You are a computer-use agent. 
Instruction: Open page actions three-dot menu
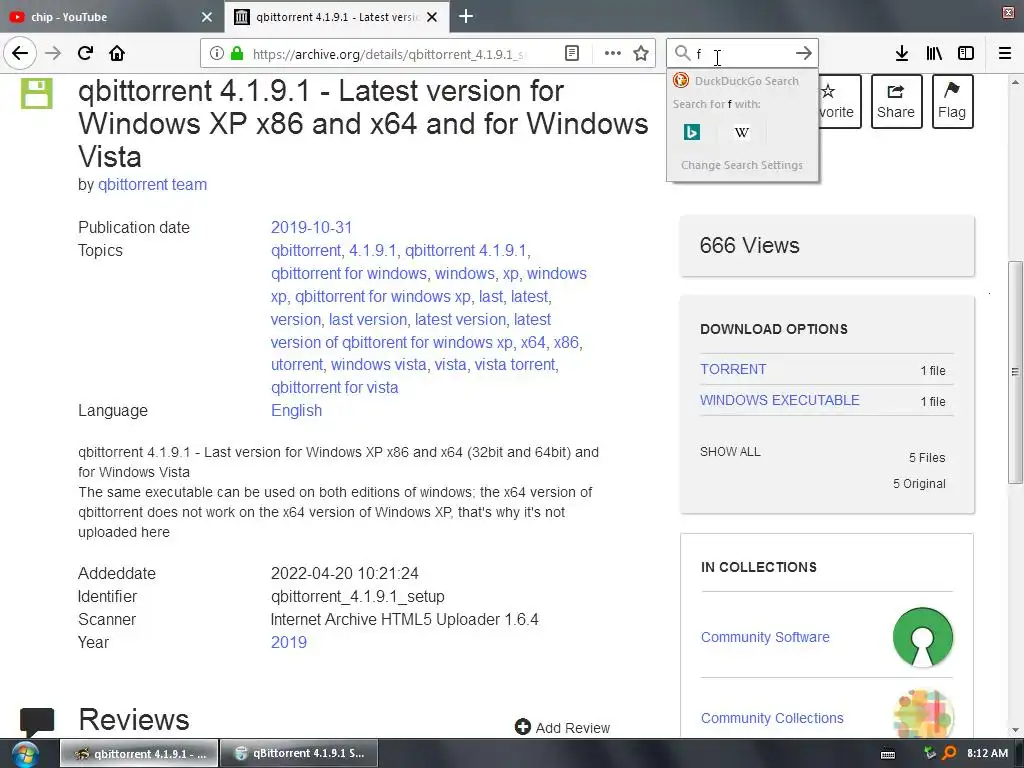click(613, 53)
